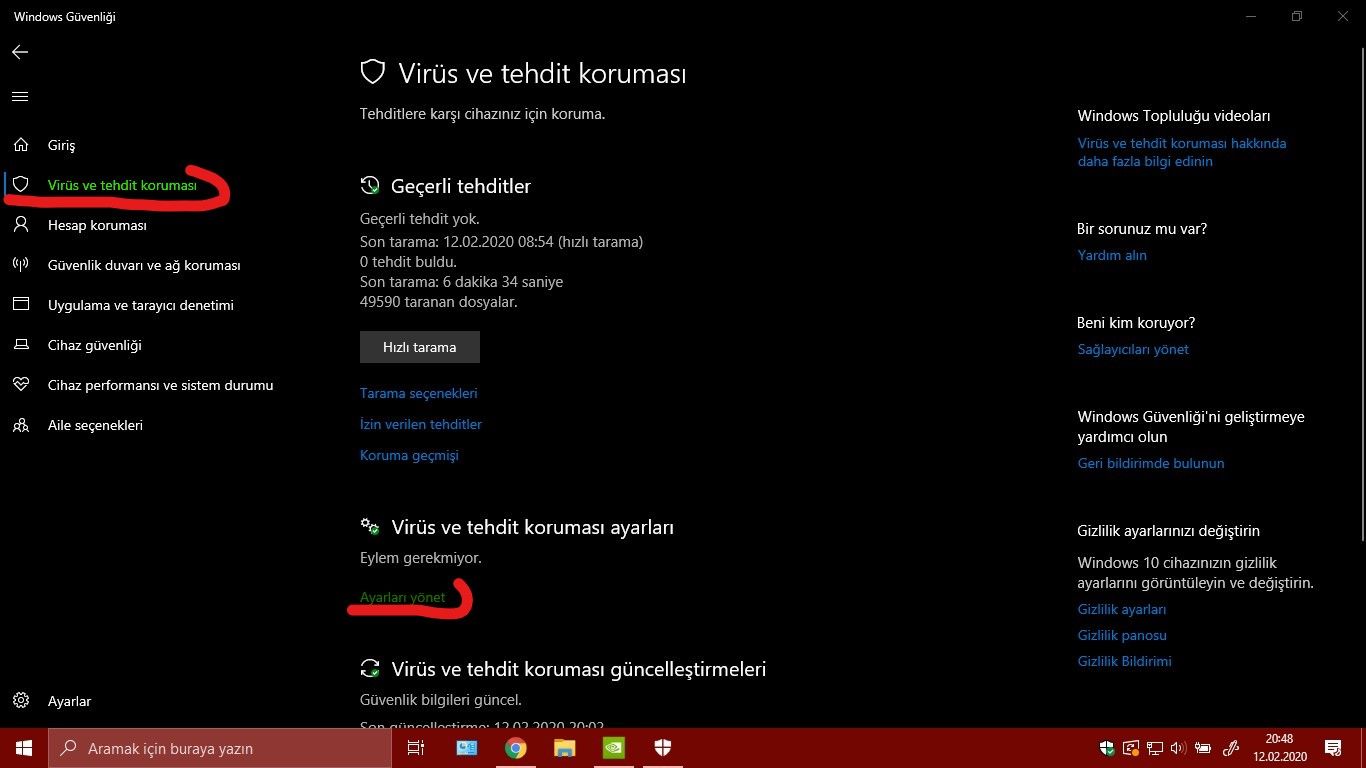Viewport: 1366px width, 768px height.
Task: Open File Explorer from the taskbar
Action: (x=565, y=748)
